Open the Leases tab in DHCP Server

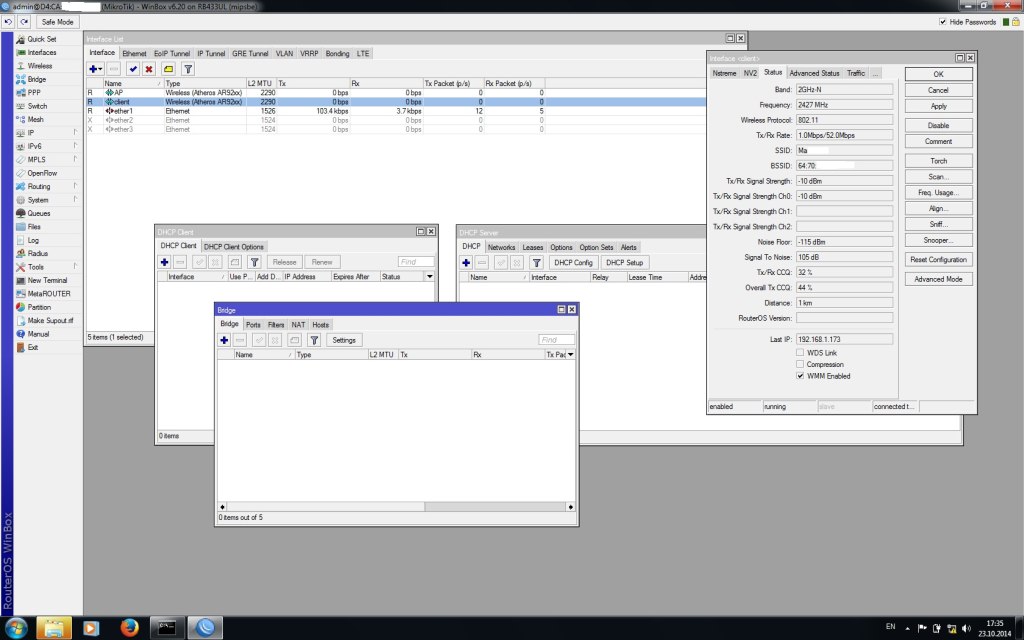(x=532, y=248)
